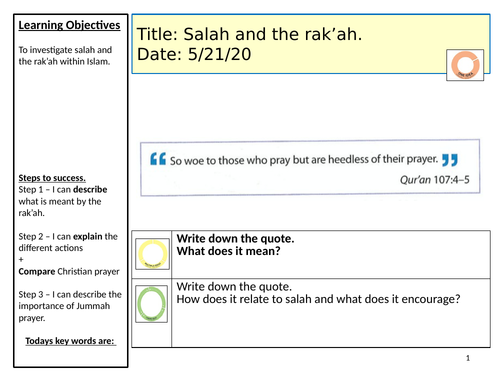Click the blue opening quotation mark
This screenshot has width=500, height=375.
[x=158, y=159]
